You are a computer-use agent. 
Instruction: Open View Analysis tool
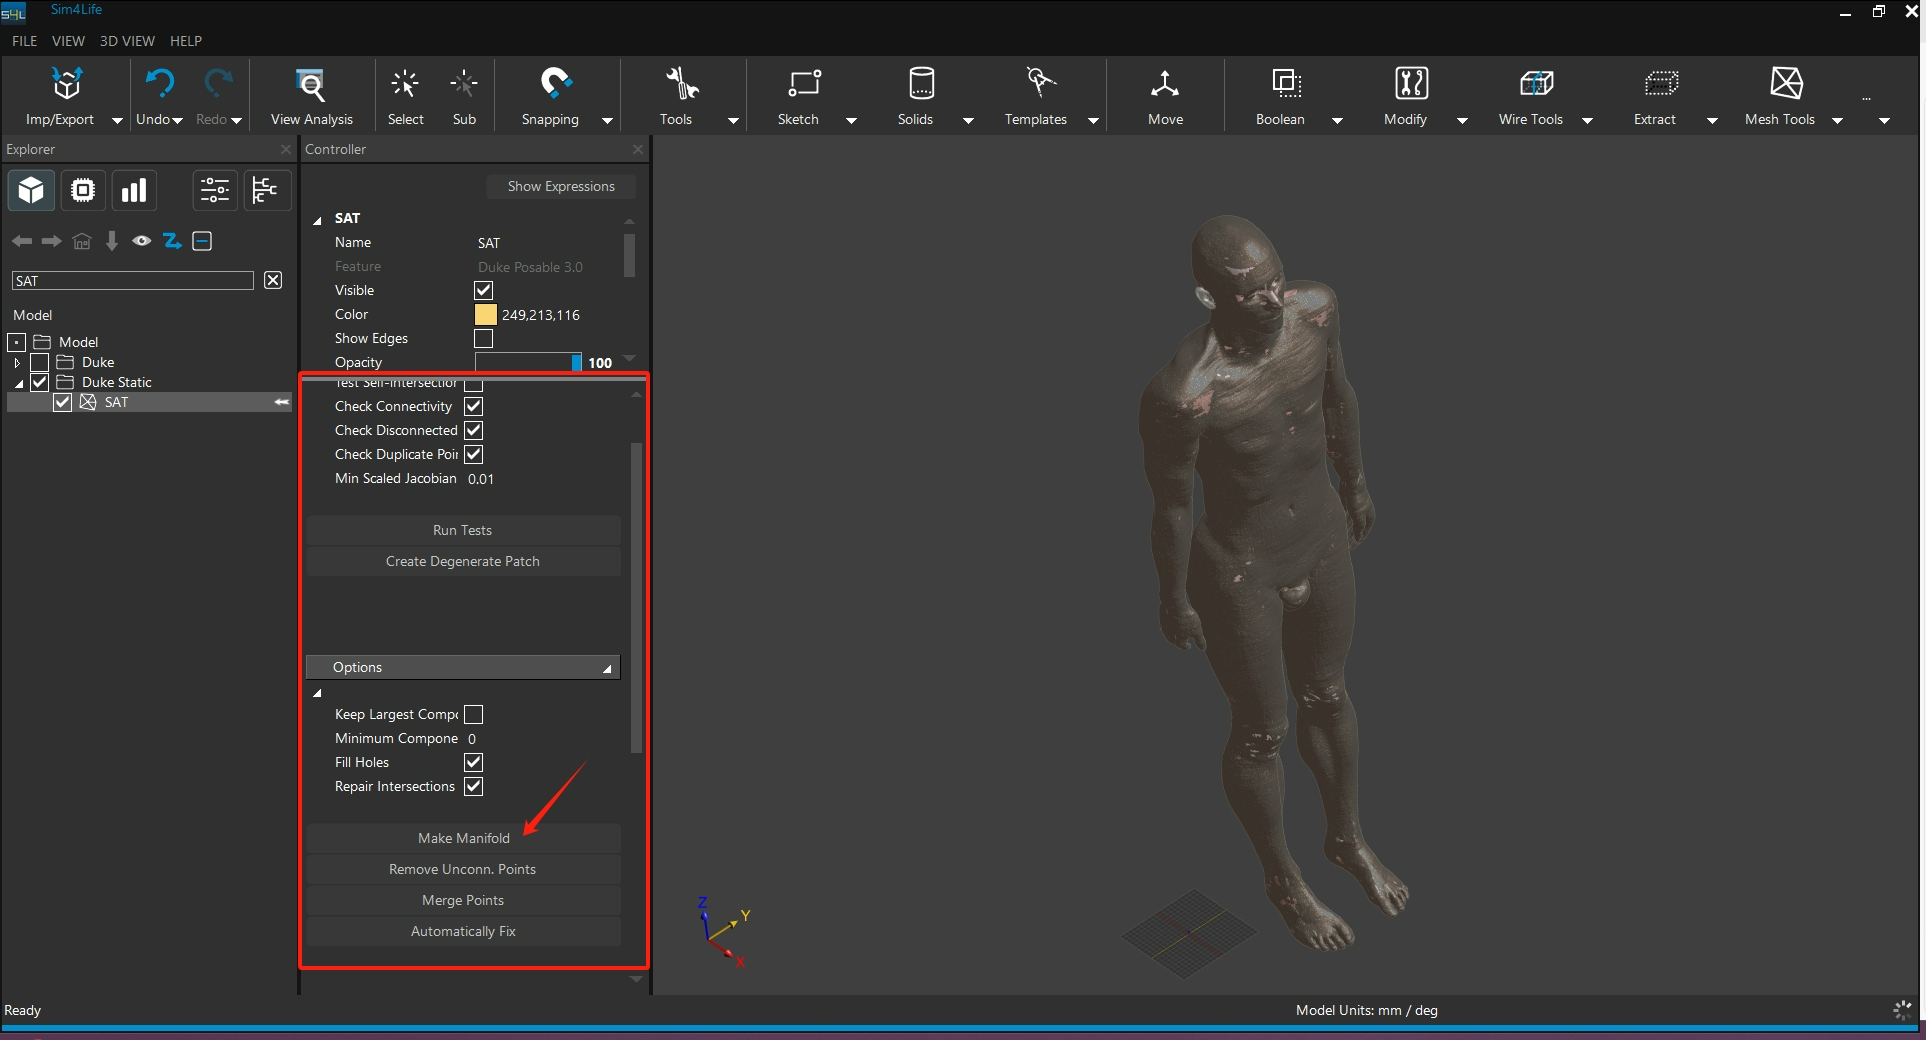click(x=311, y=85)
